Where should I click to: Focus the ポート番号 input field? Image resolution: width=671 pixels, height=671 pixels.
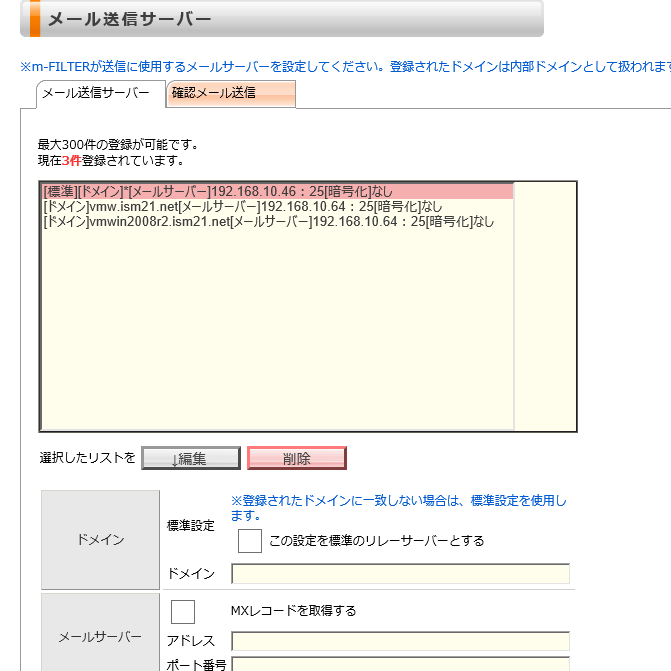pos(400,664)
